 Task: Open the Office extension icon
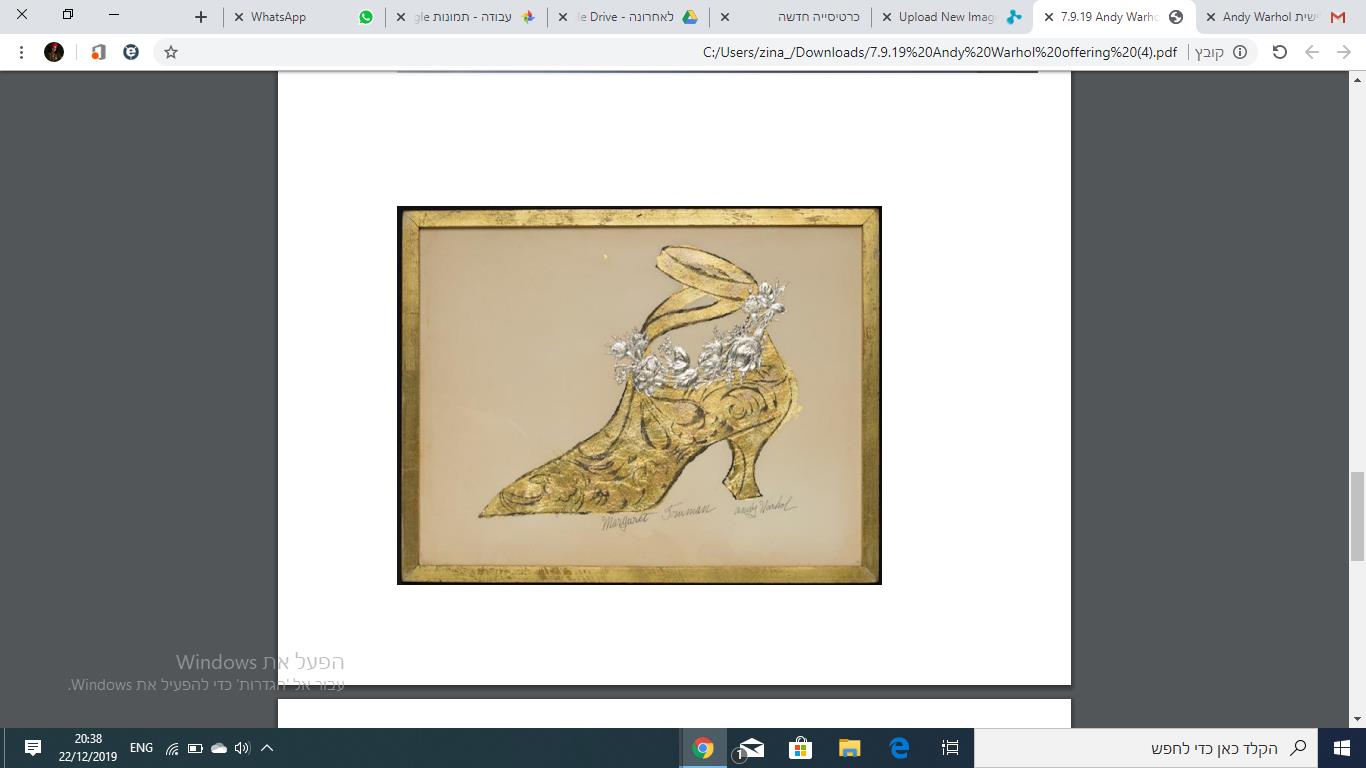pyautogui.click(x=98, y=52)
